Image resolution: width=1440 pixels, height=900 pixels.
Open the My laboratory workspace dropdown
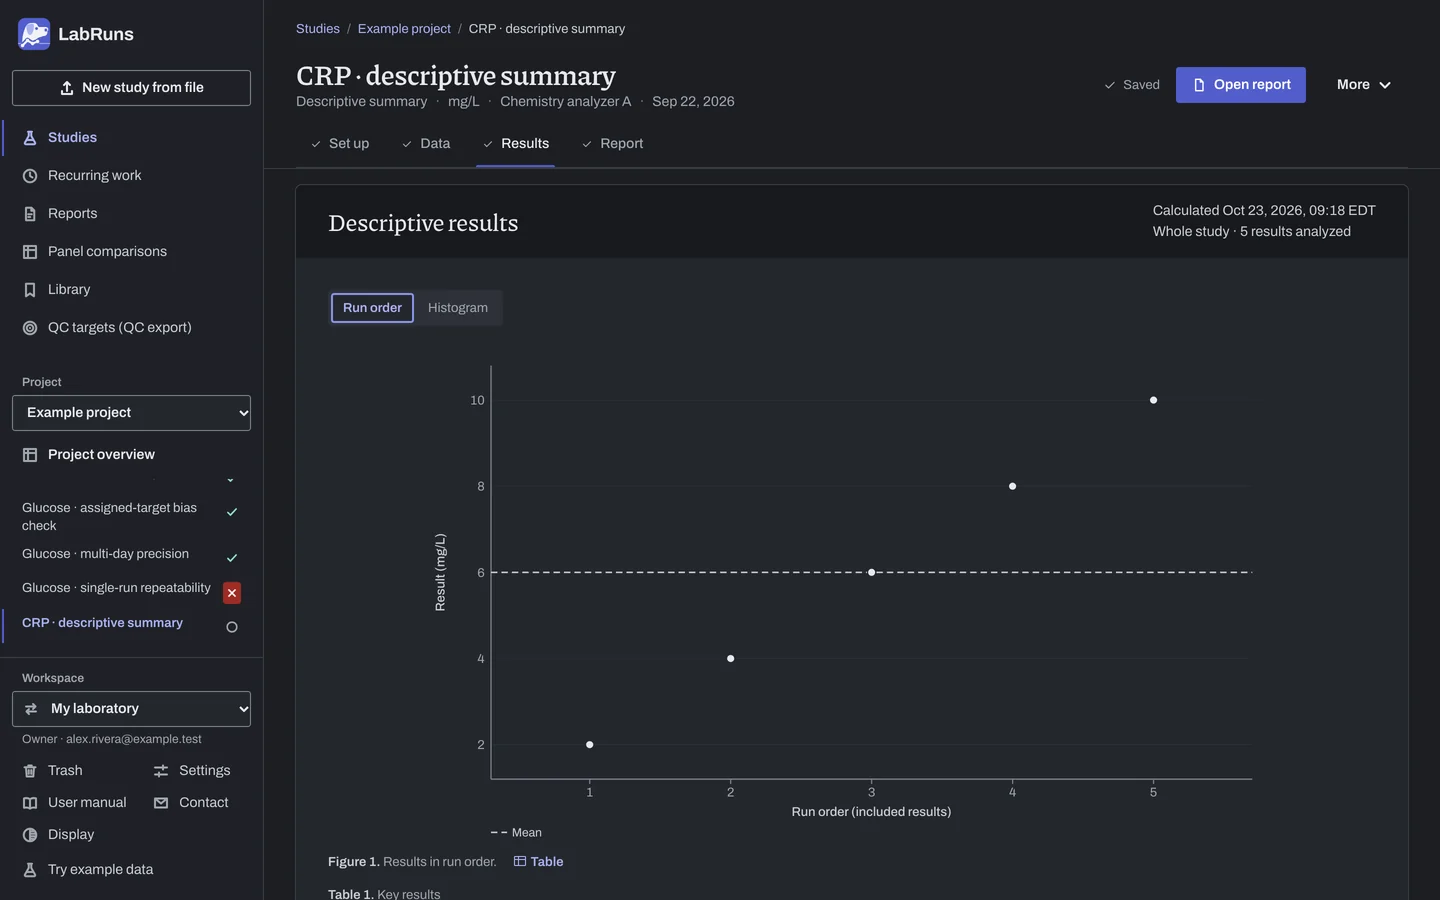131,709
